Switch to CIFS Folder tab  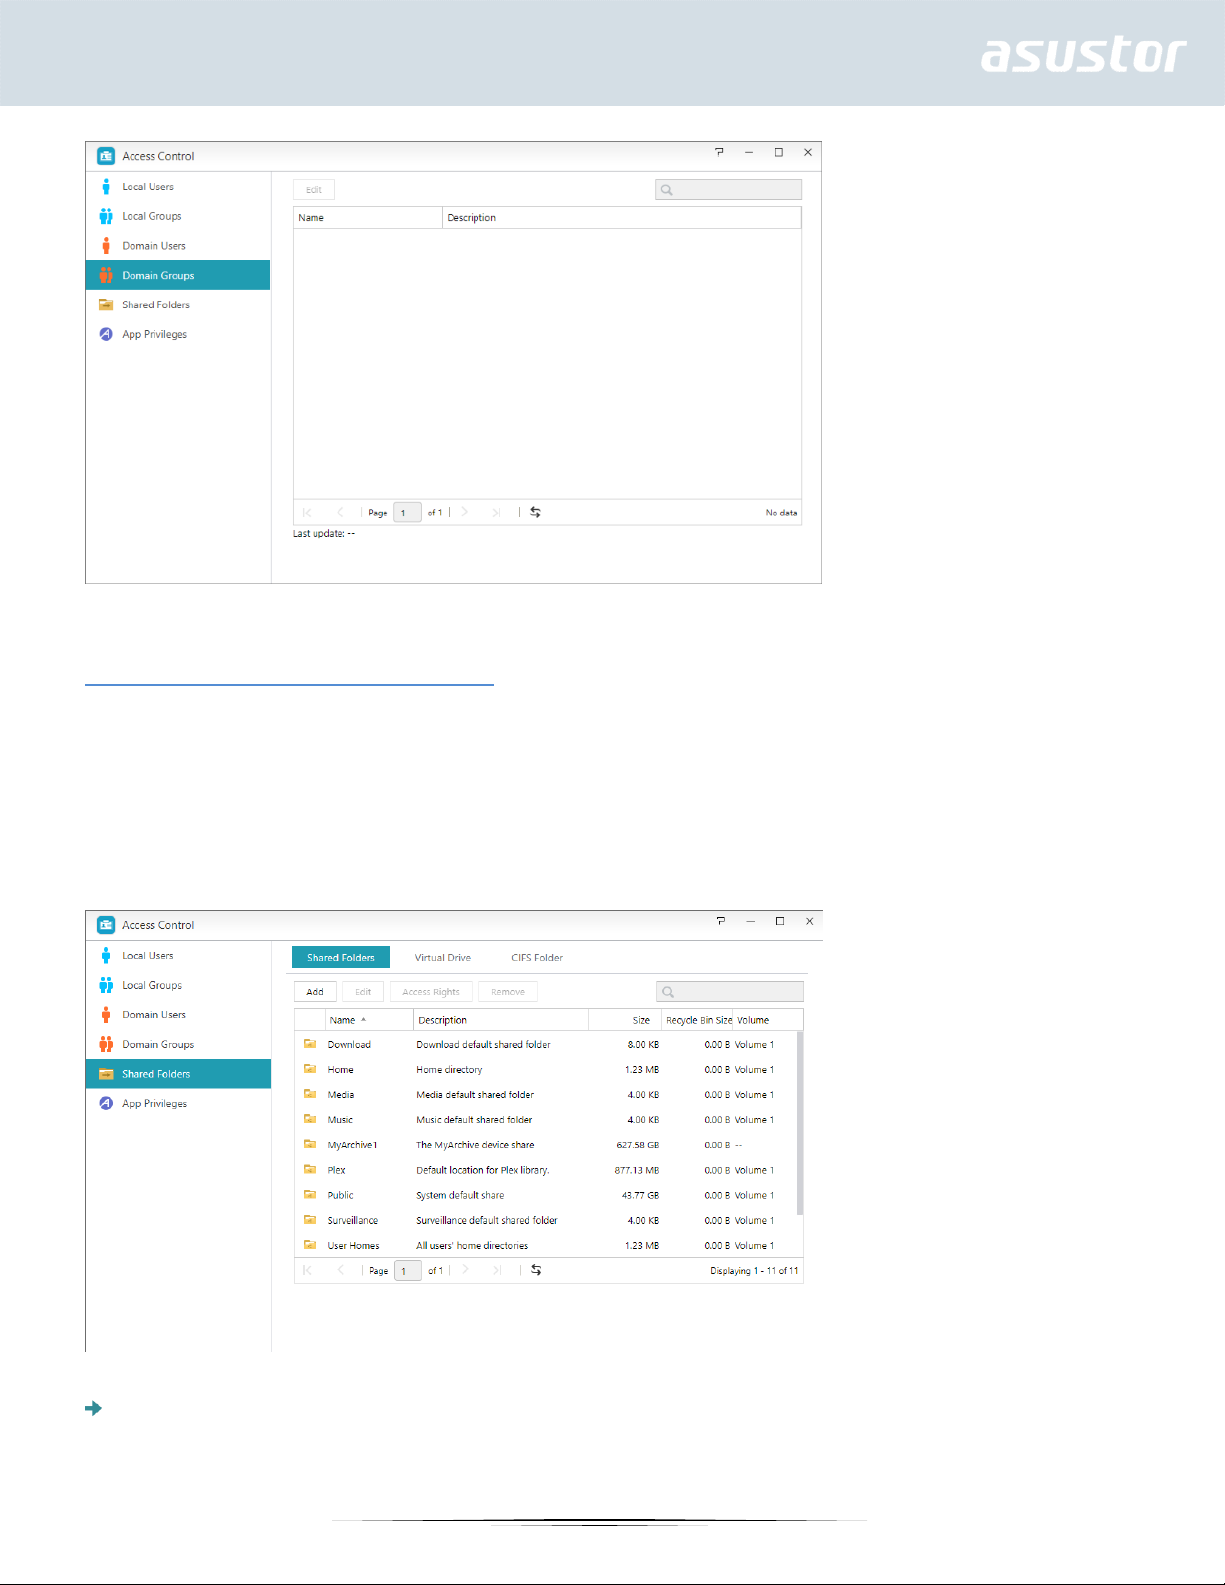(537, 958)
